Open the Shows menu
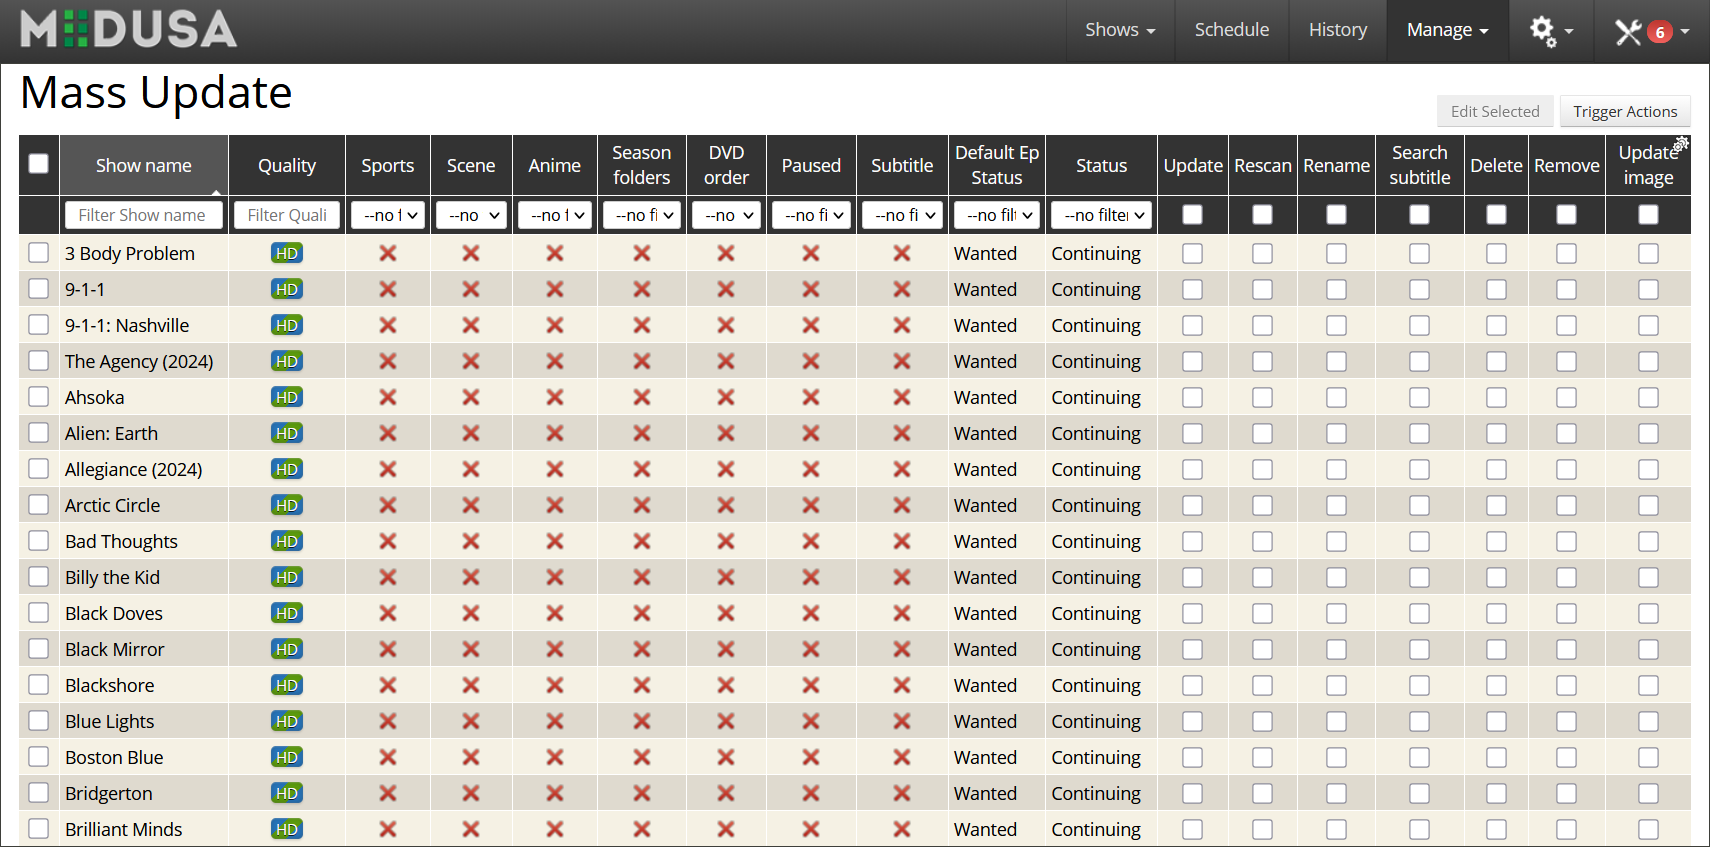Viewport: 1710px width, 847px height. [1120, 30]
